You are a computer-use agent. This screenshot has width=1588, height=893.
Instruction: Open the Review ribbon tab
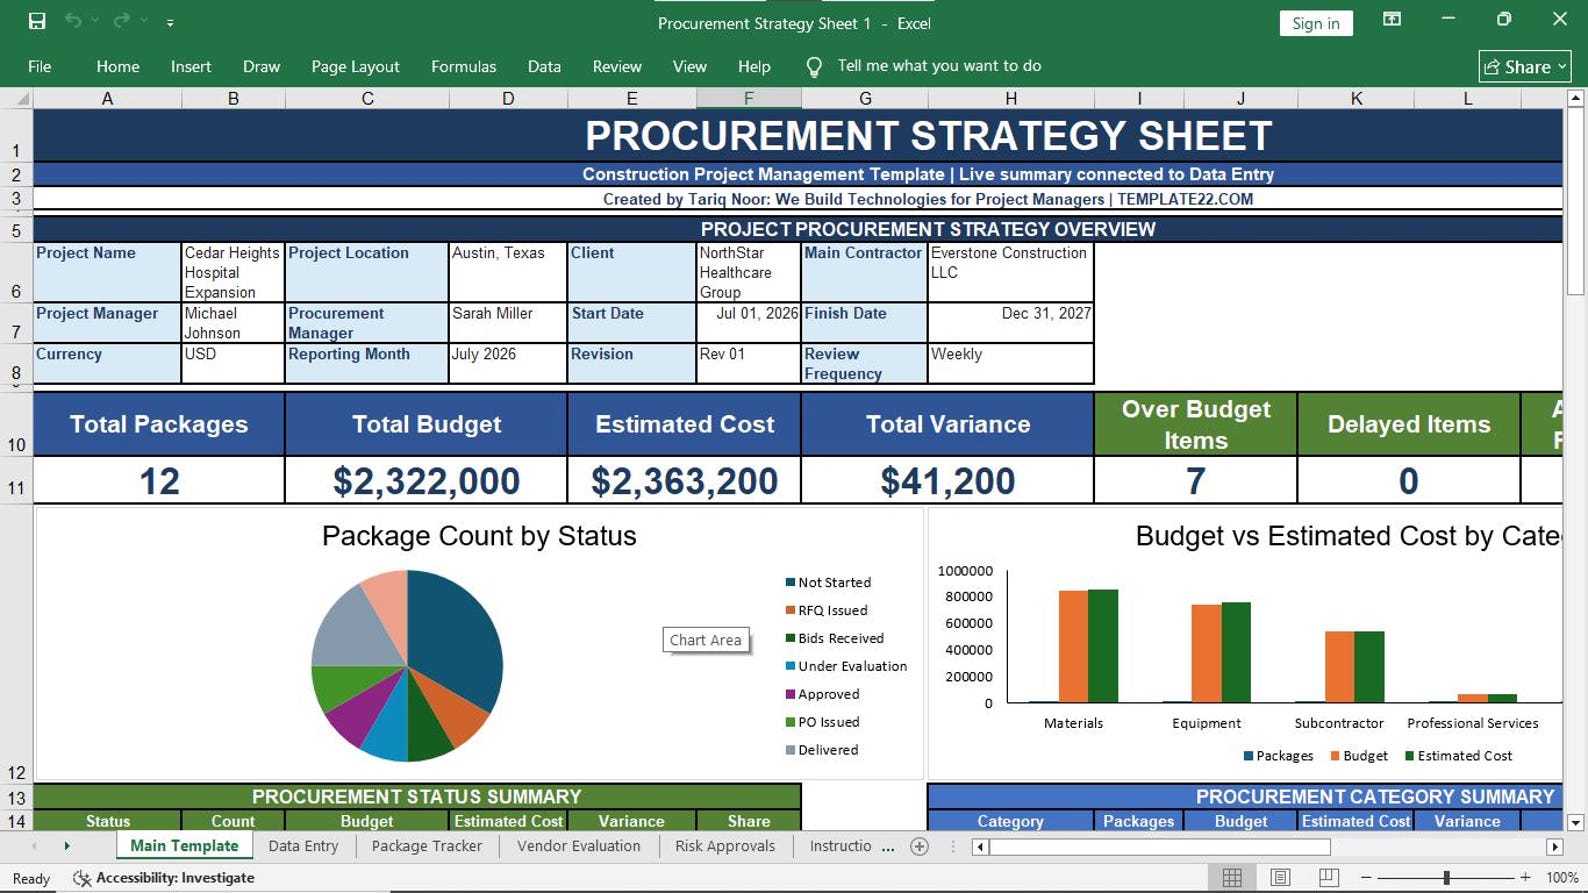pyautogui.click(x=617, y=66)
